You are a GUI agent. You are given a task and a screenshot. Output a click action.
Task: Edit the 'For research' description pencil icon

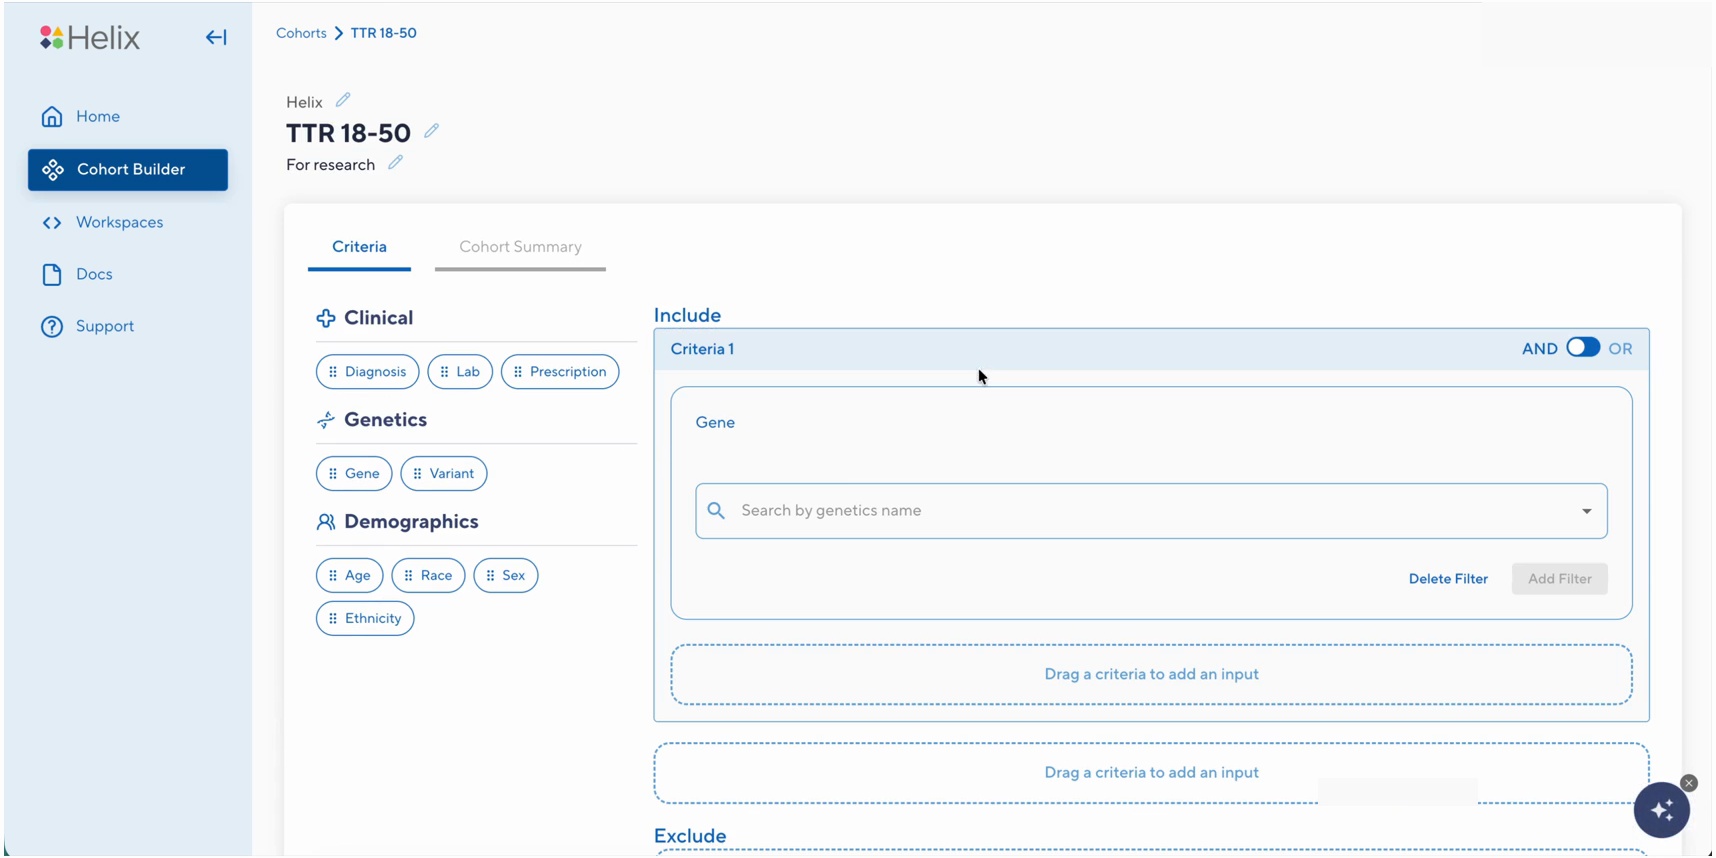(x=395, y=162)
